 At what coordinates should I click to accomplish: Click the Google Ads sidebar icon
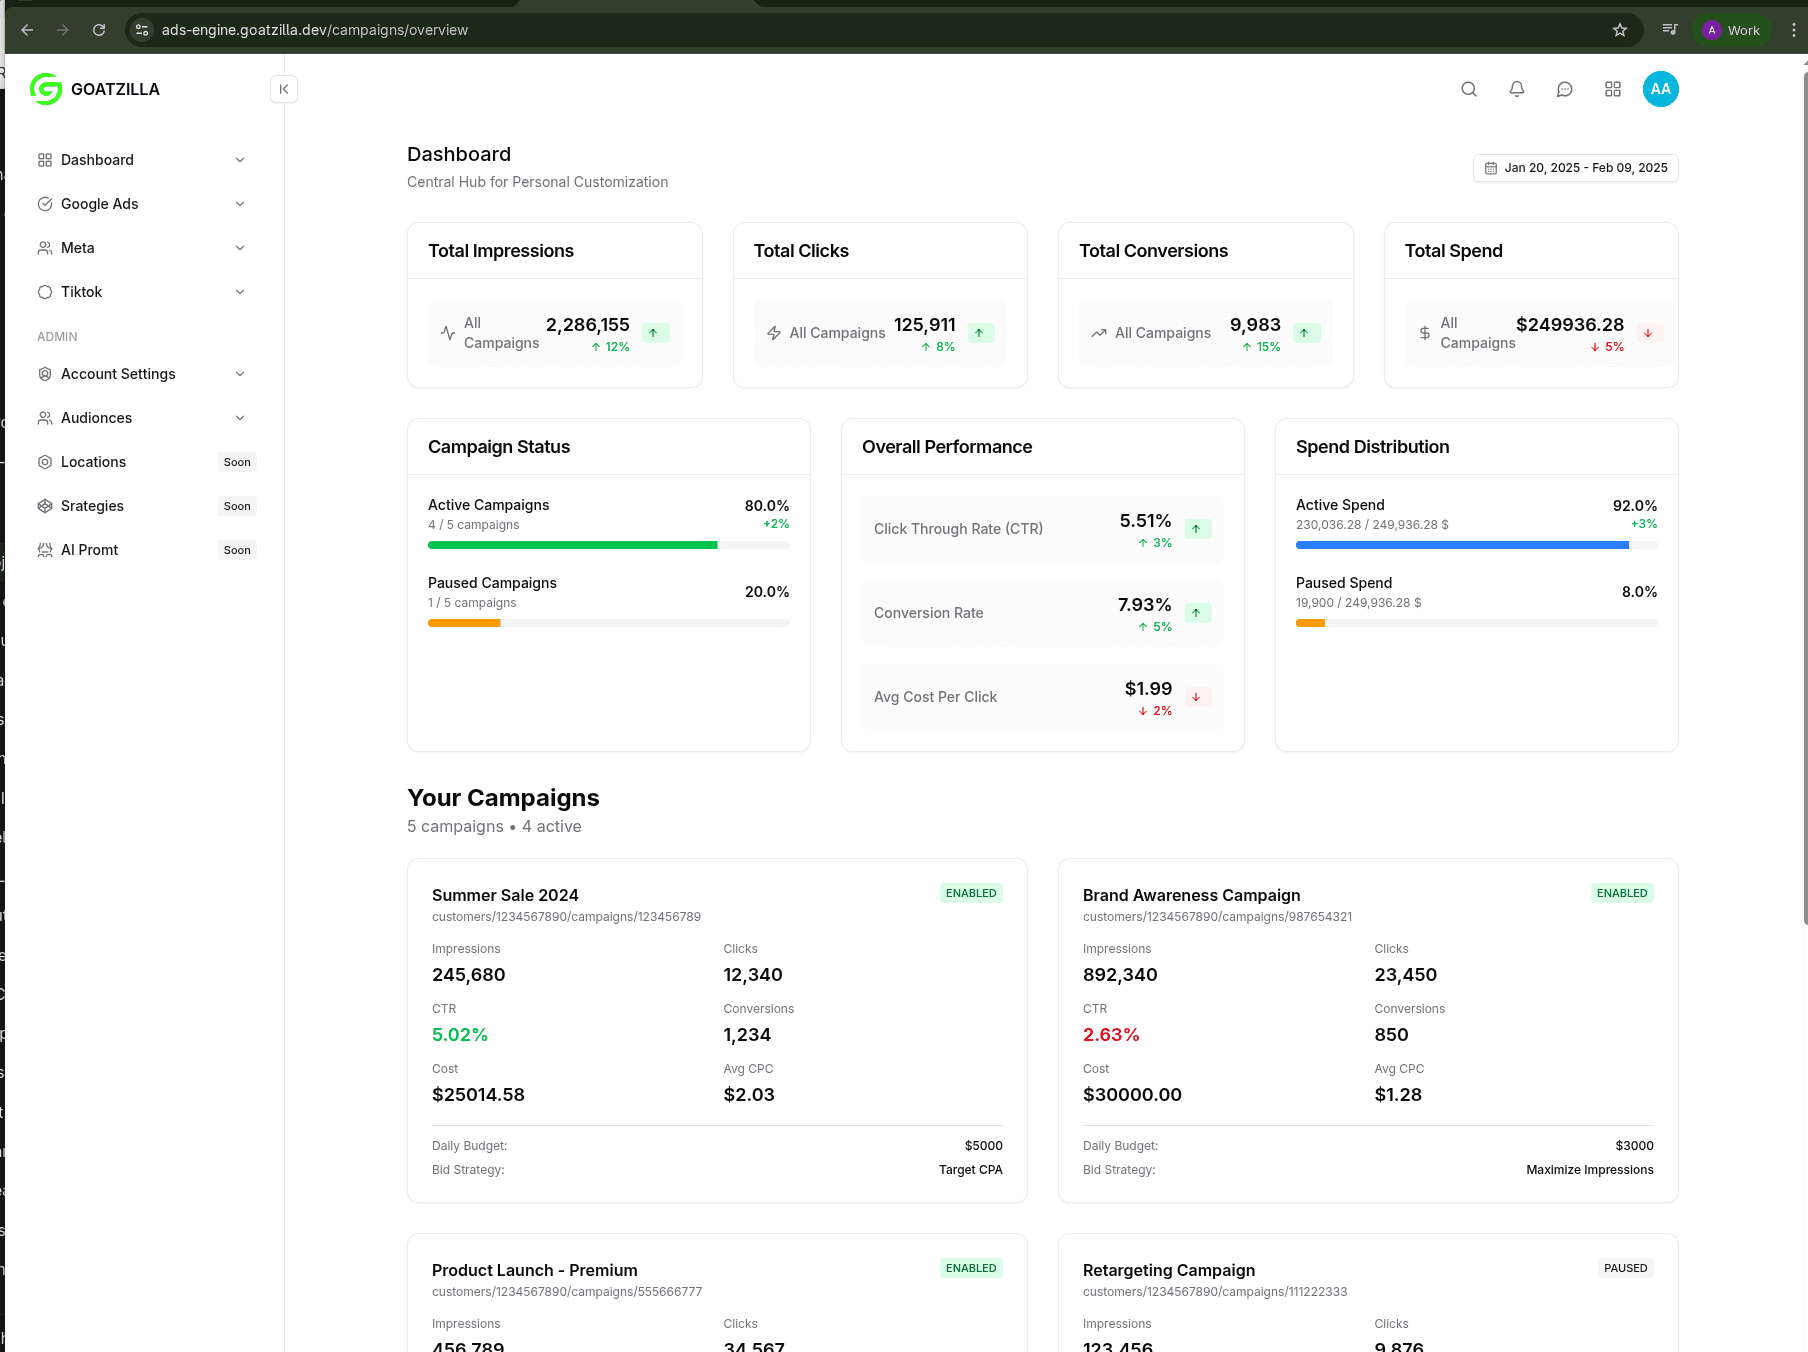44,204
